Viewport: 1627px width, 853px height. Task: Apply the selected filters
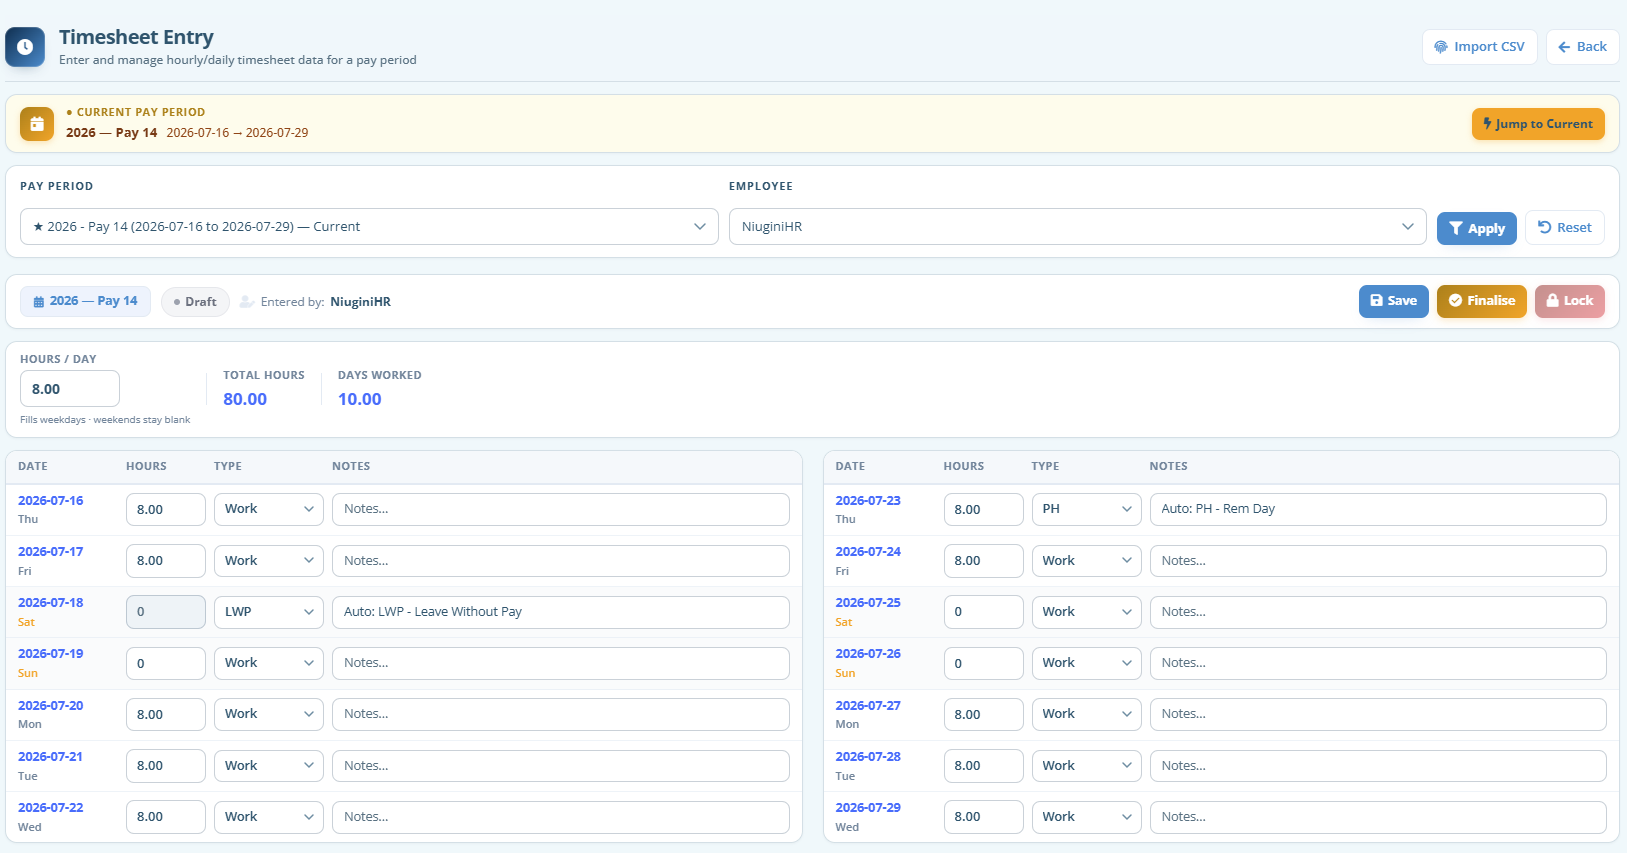point(1477,228)
